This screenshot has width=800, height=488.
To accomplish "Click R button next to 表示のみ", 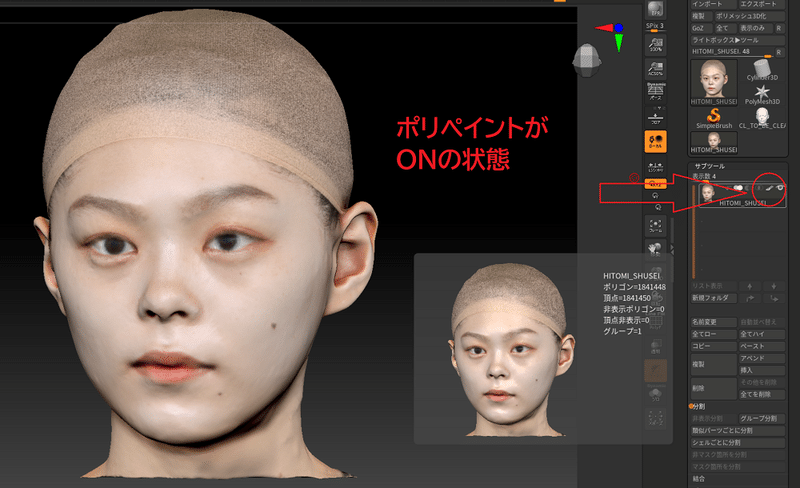I will coord(779,29).
